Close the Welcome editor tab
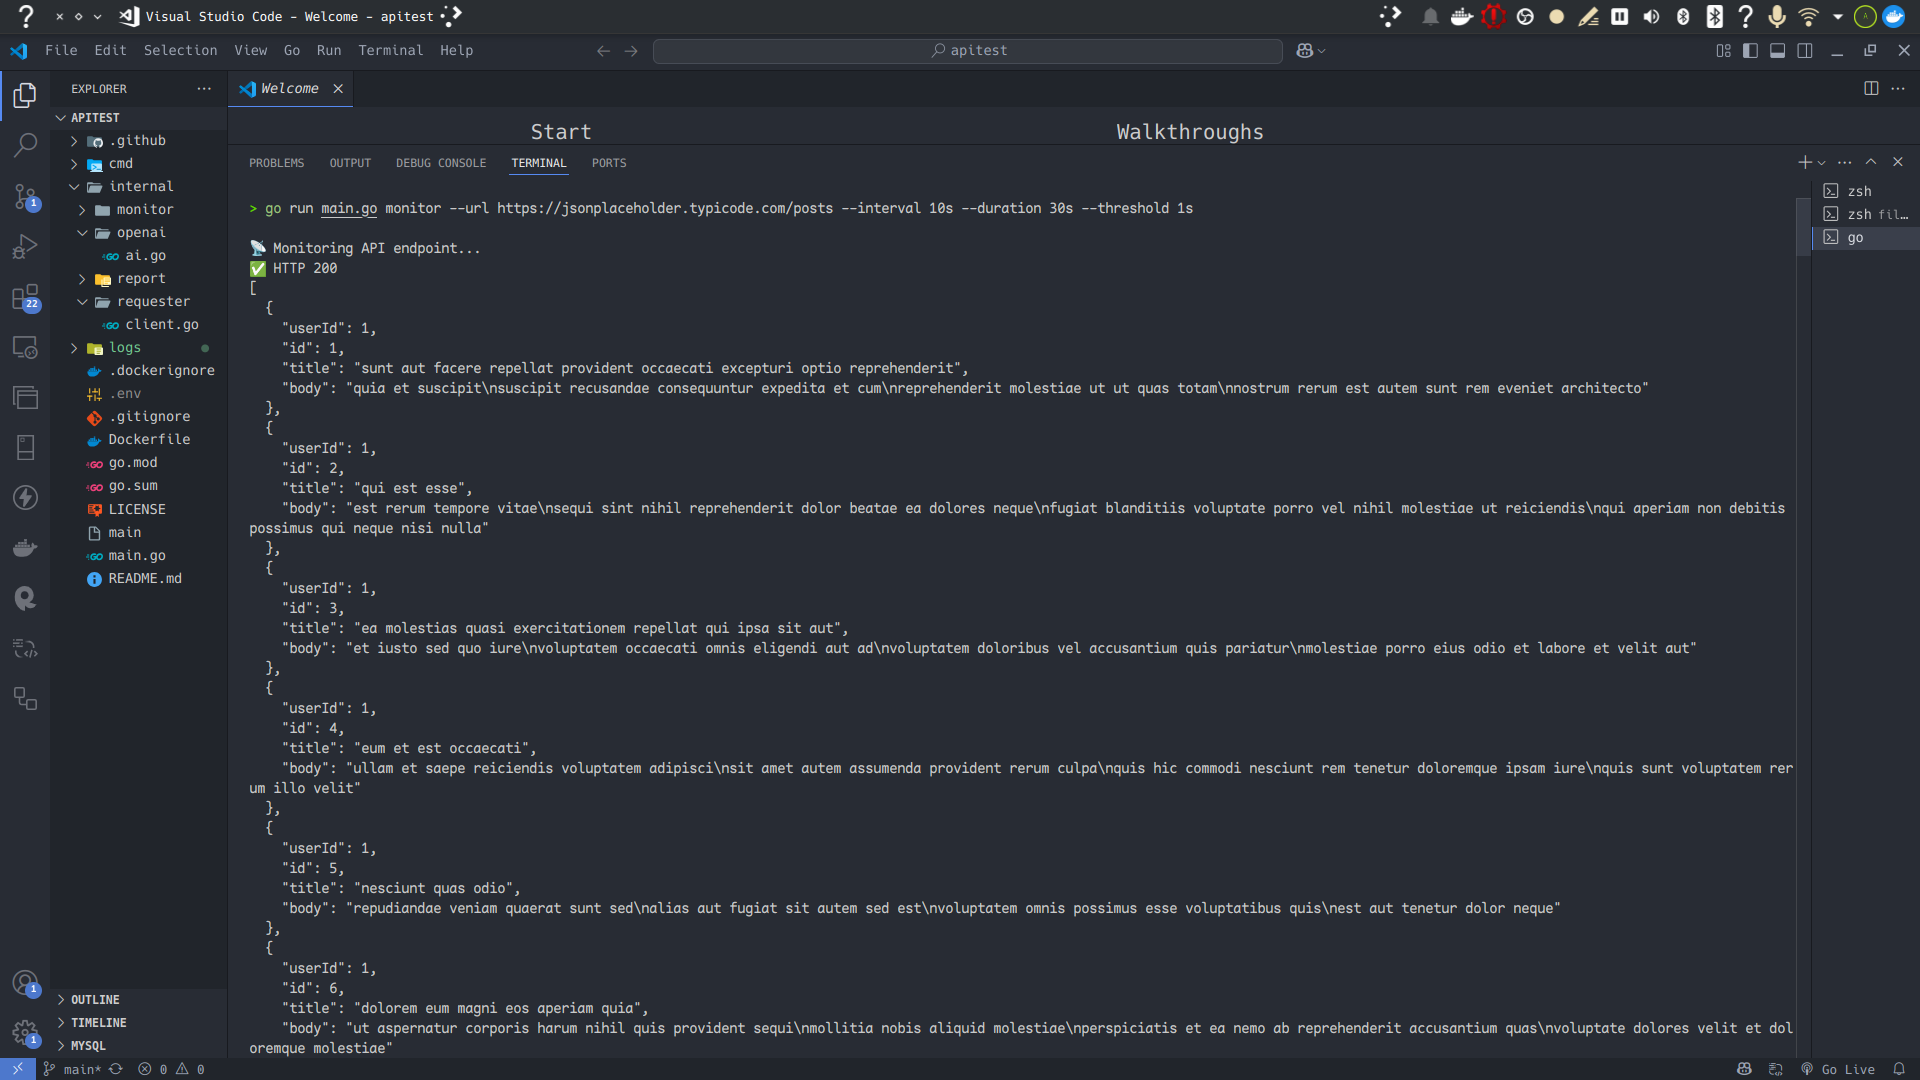The width and height of the screenshot is (1920, 1080). click(338, 89)
